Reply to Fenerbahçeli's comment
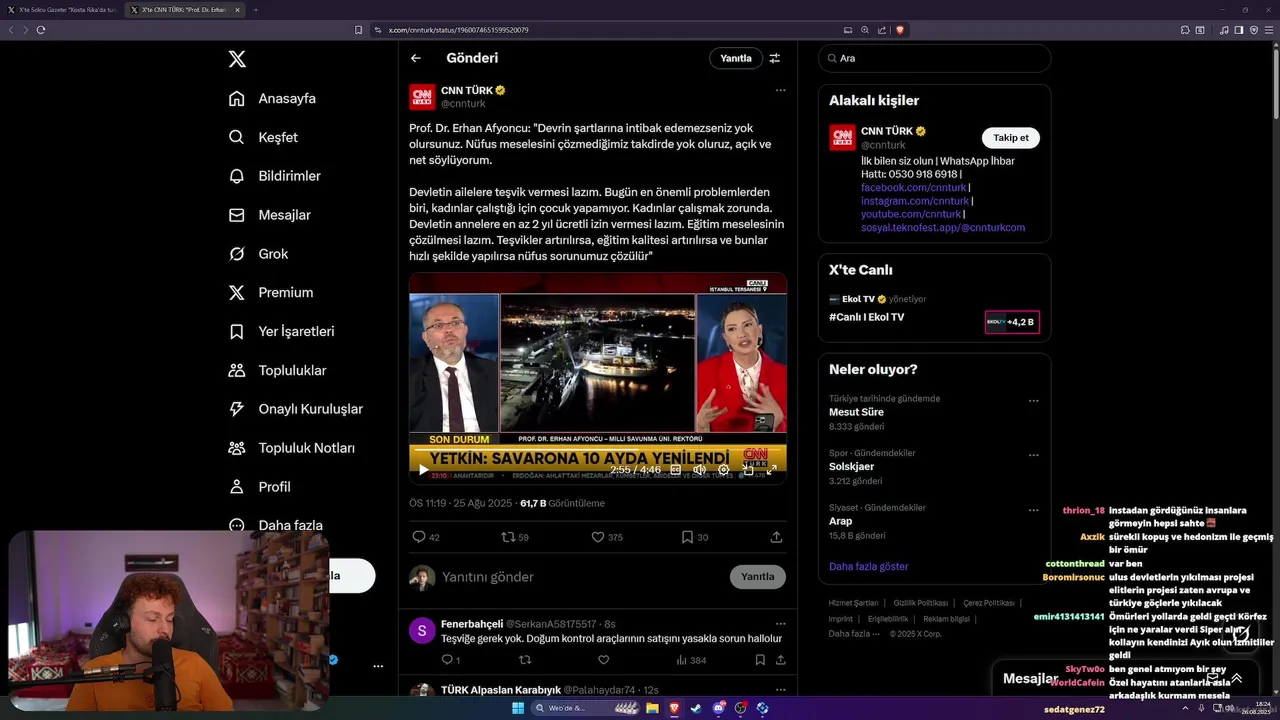Image resolution: width=1280 pixels, height=720 pixels. pyautogui.click(x=450, y=660)
